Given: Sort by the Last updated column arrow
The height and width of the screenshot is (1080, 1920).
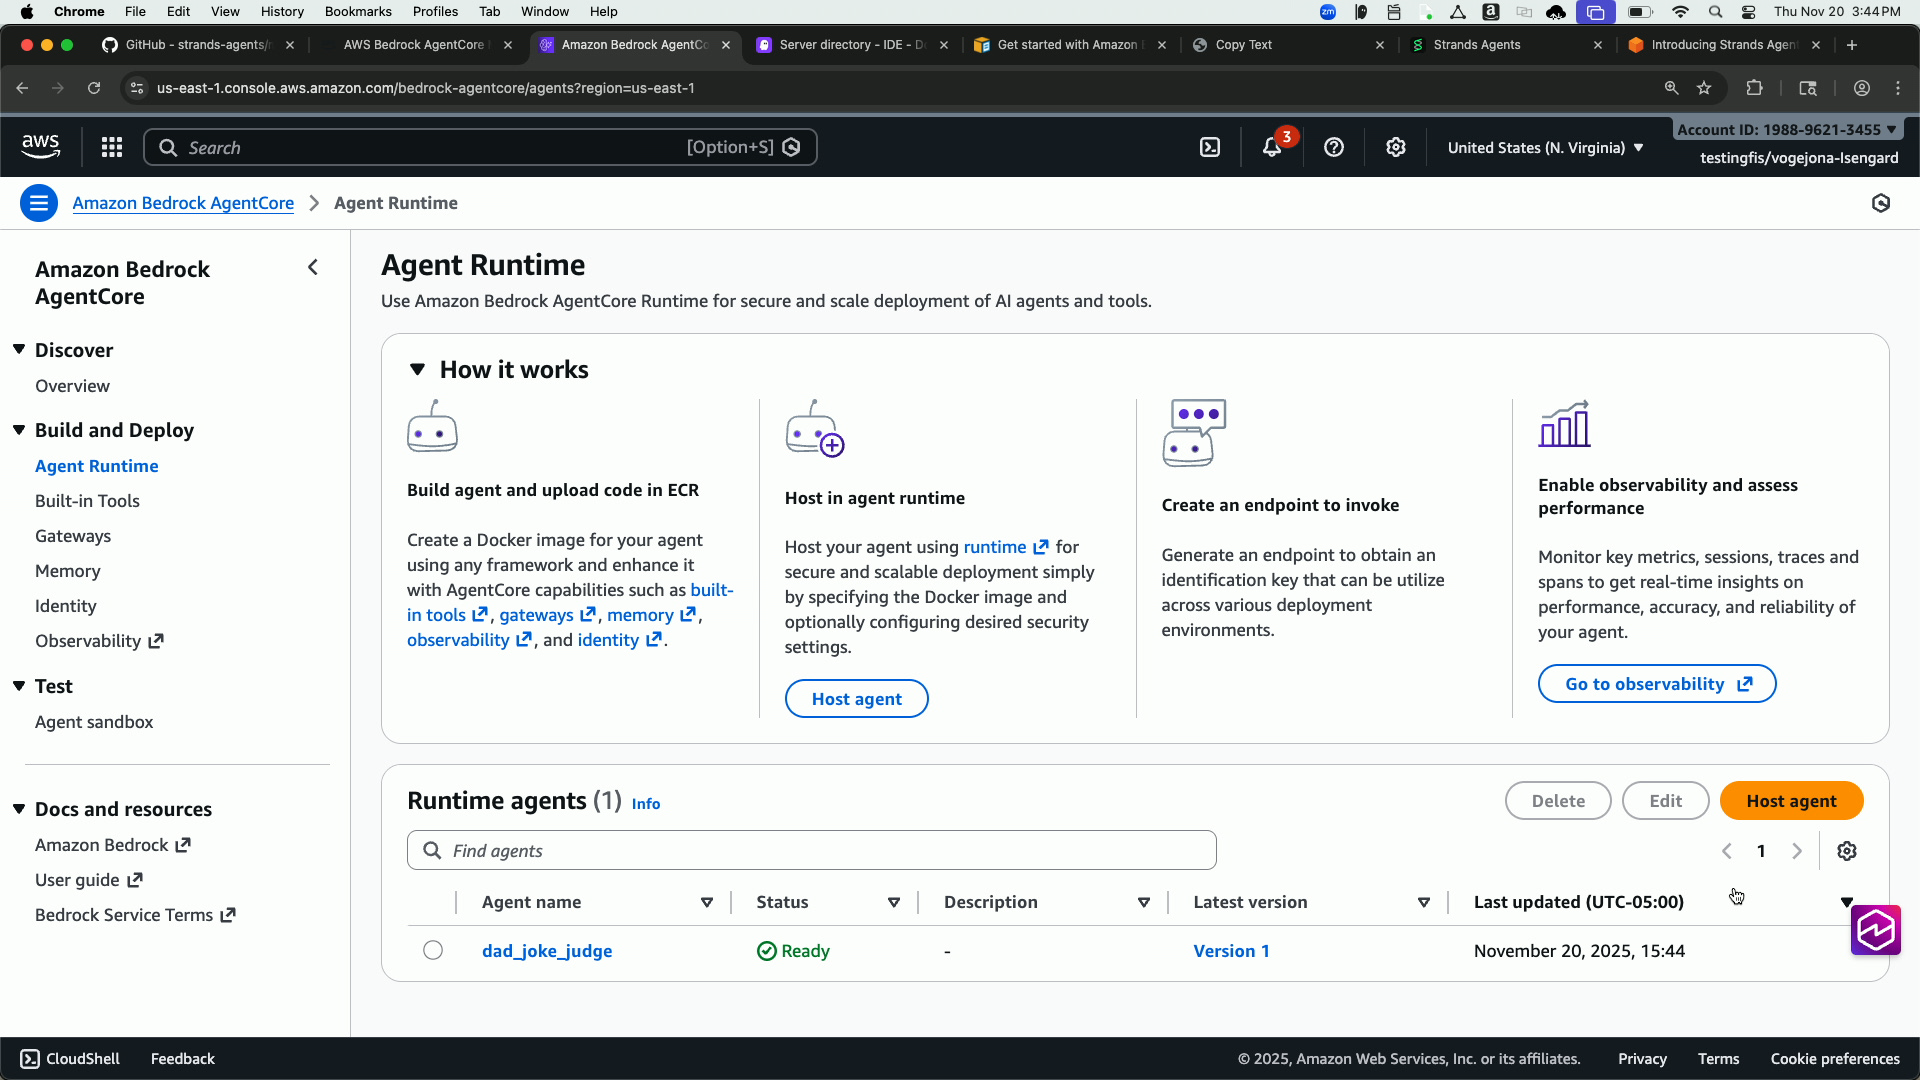Looking at the screenshot, I should pos(1847,902).
